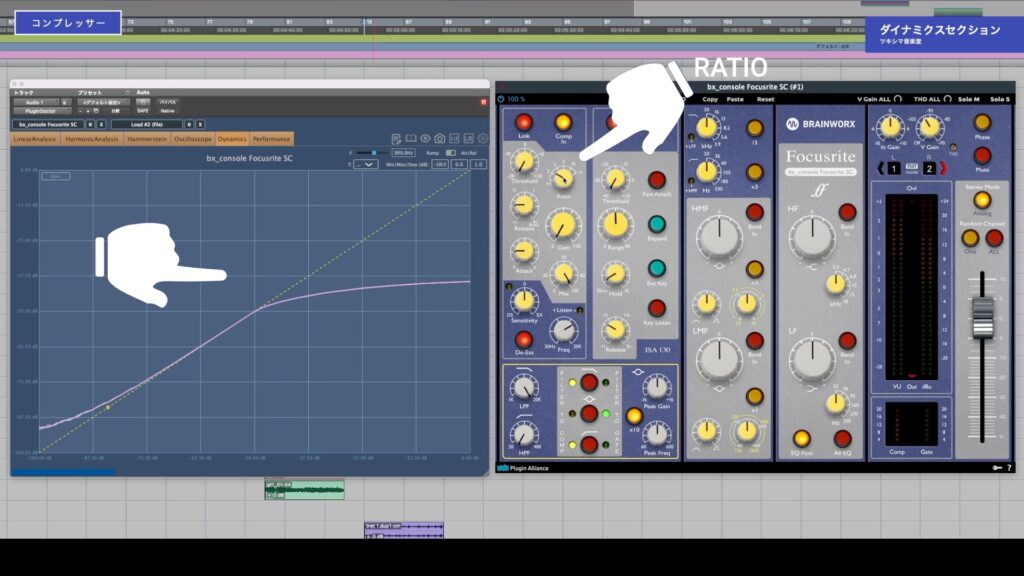Screen dimensions: 1024x576
Task: Adjust the de-esser Freq knob
Action: [562, 332]
